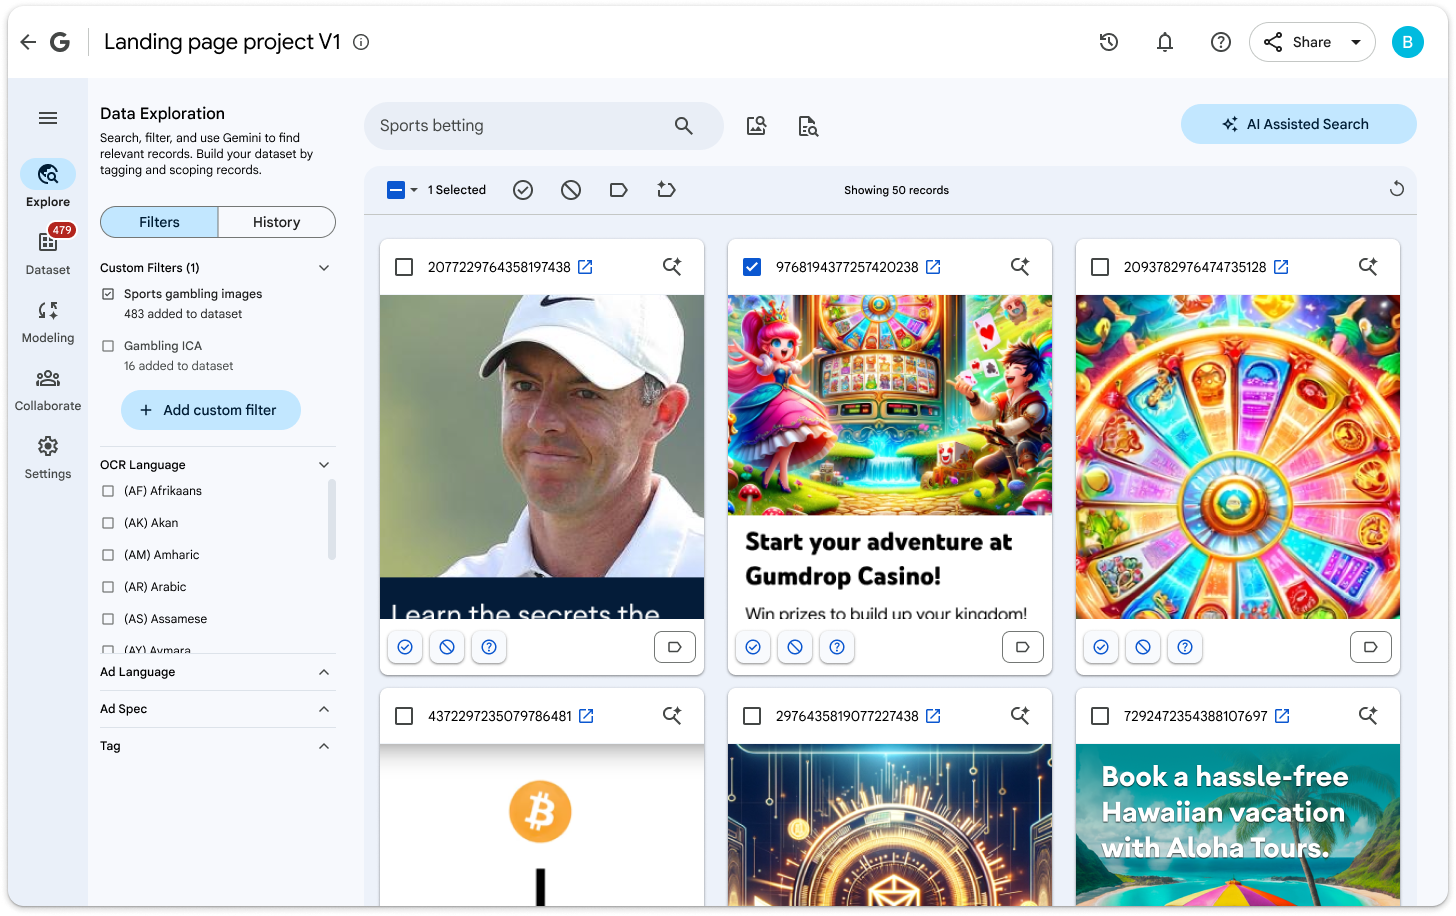Select the Filters tab
This screenshot has width=1456, height=916.
tap(159, 222)
